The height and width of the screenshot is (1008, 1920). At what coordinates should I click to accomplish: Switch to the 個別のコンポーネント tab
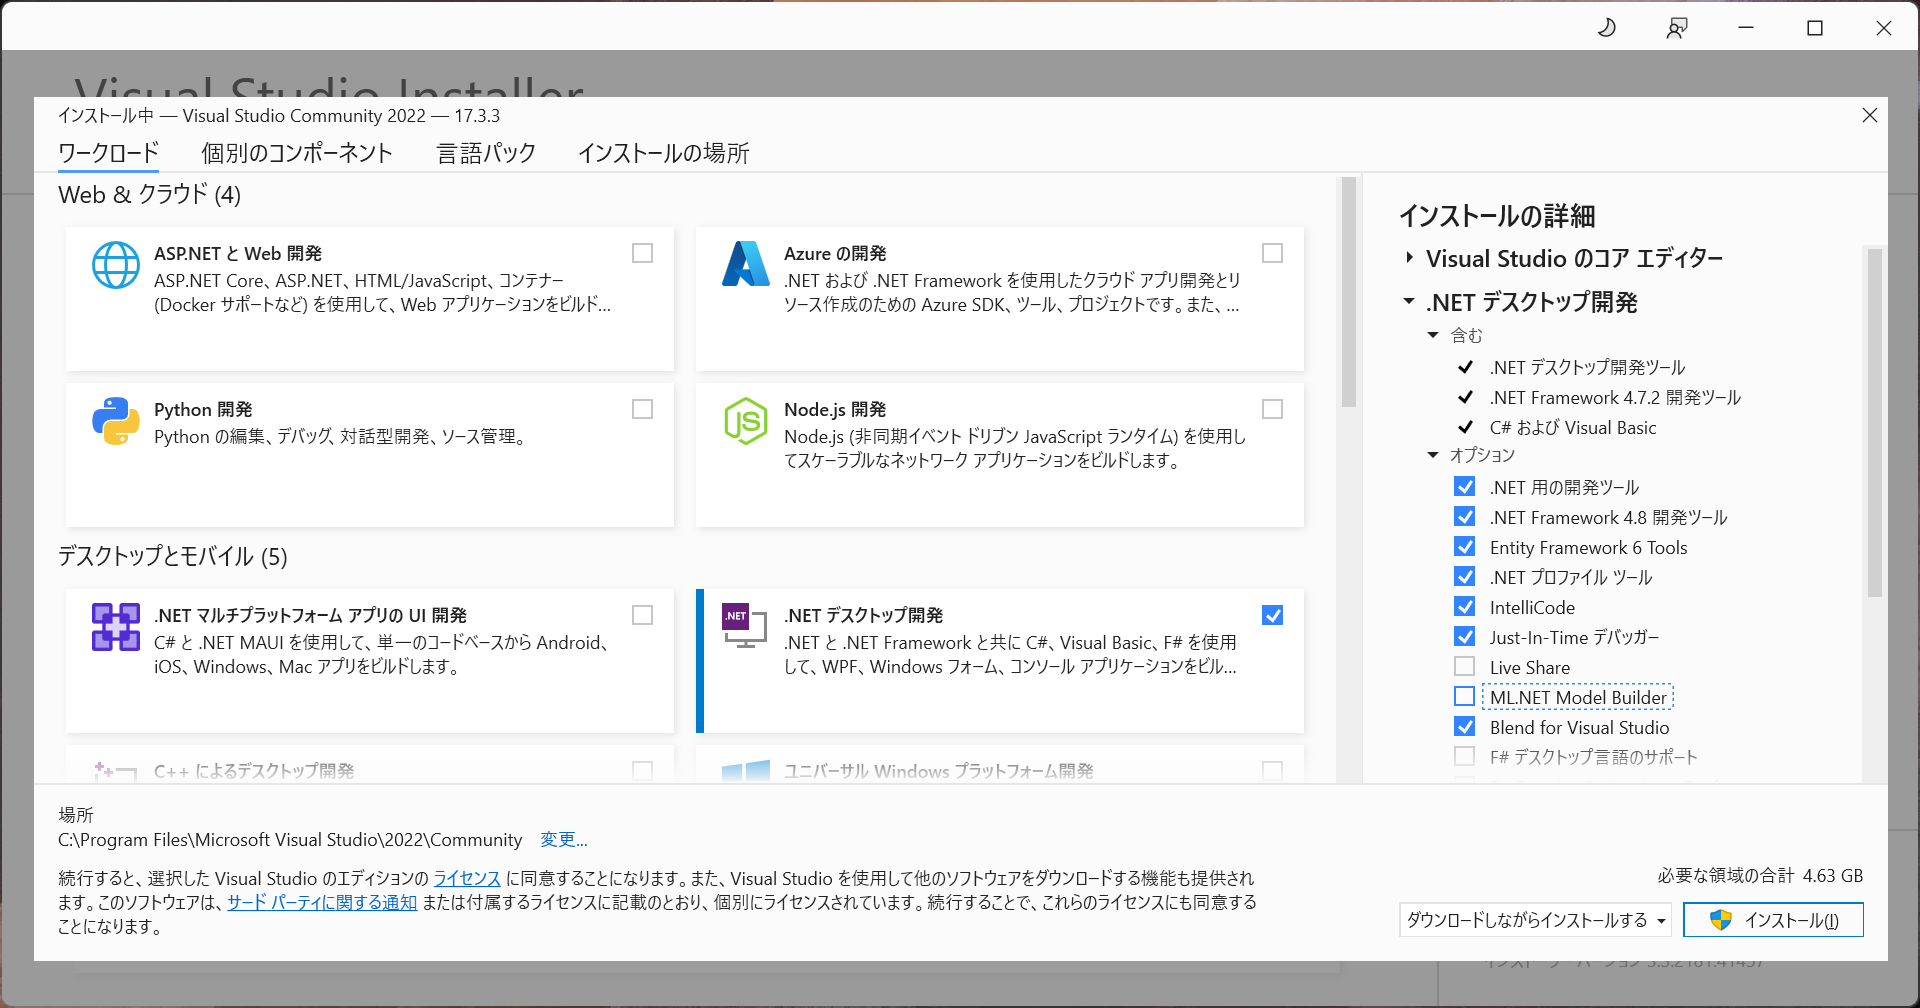[297, 153]
